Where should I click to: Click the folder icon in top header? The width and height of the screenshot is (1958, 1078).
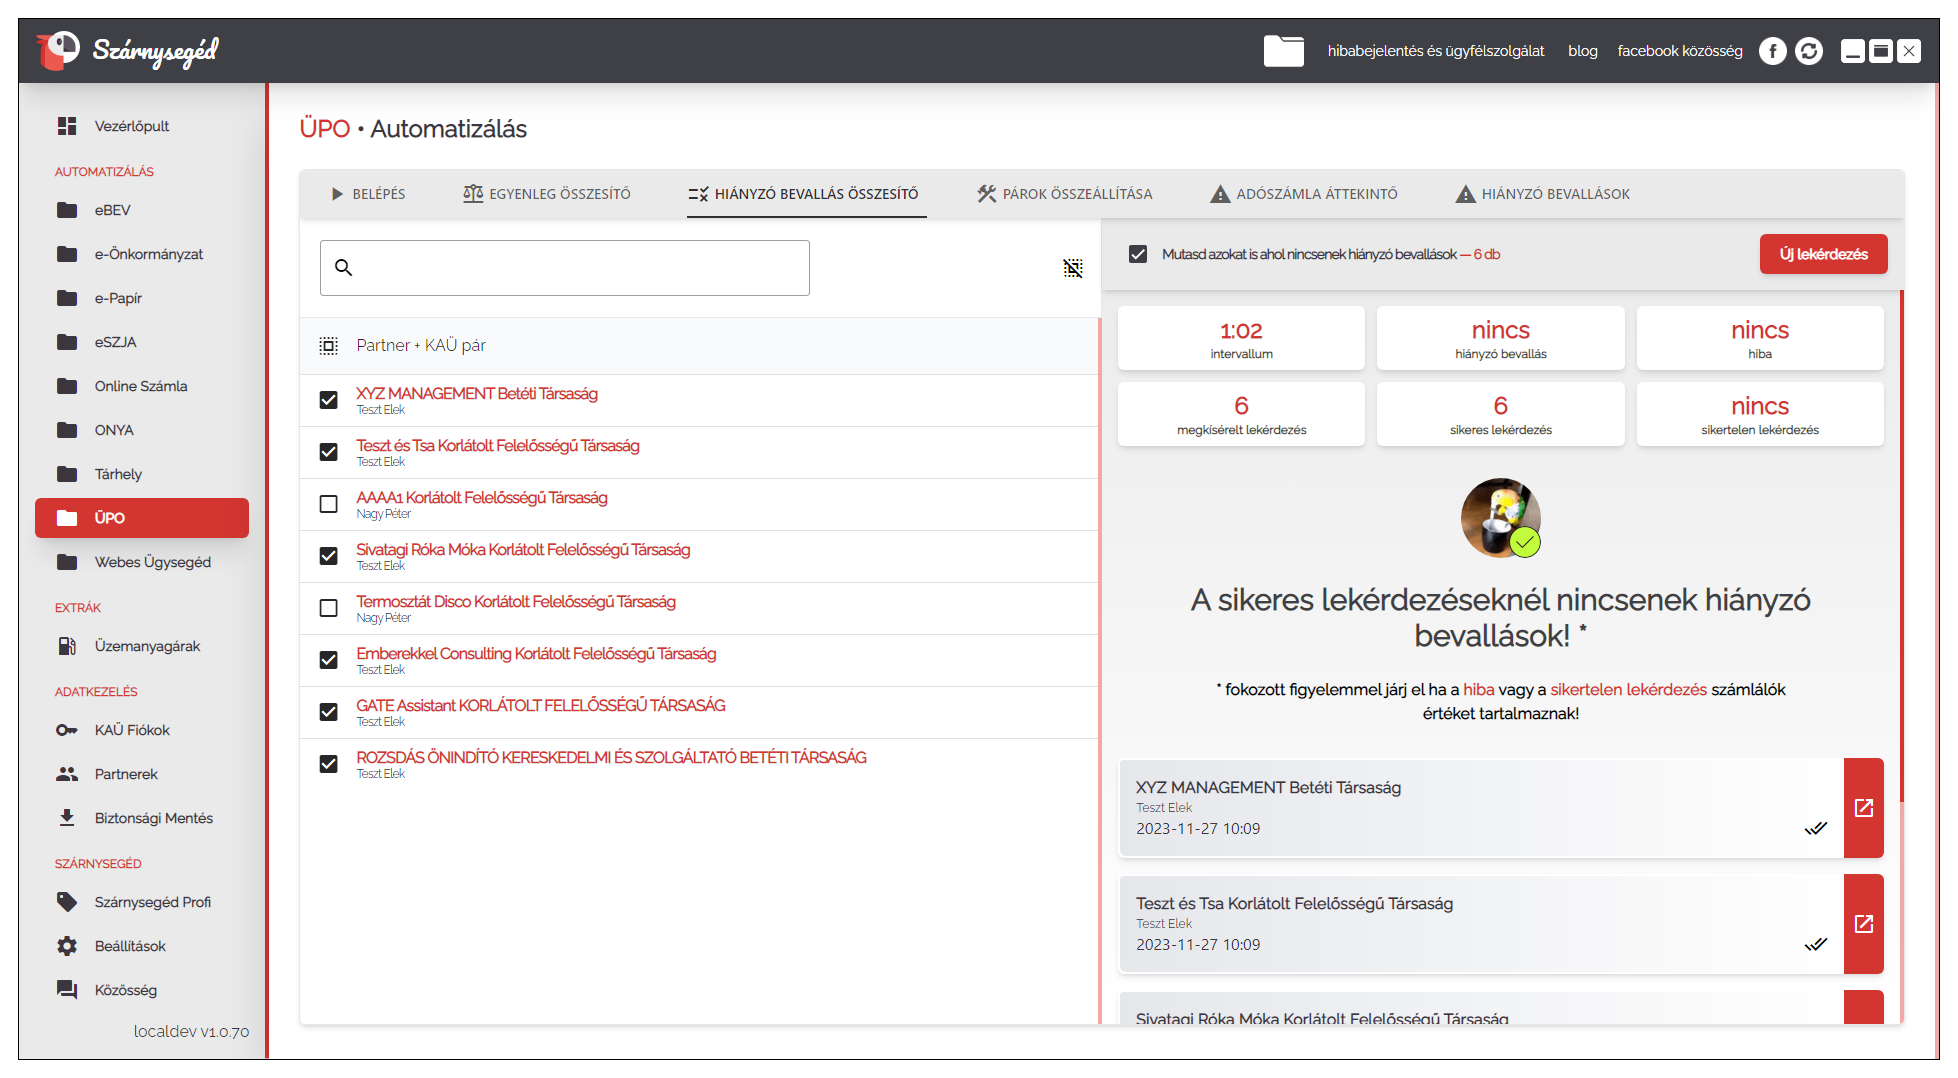click(x=1283, y=51)
